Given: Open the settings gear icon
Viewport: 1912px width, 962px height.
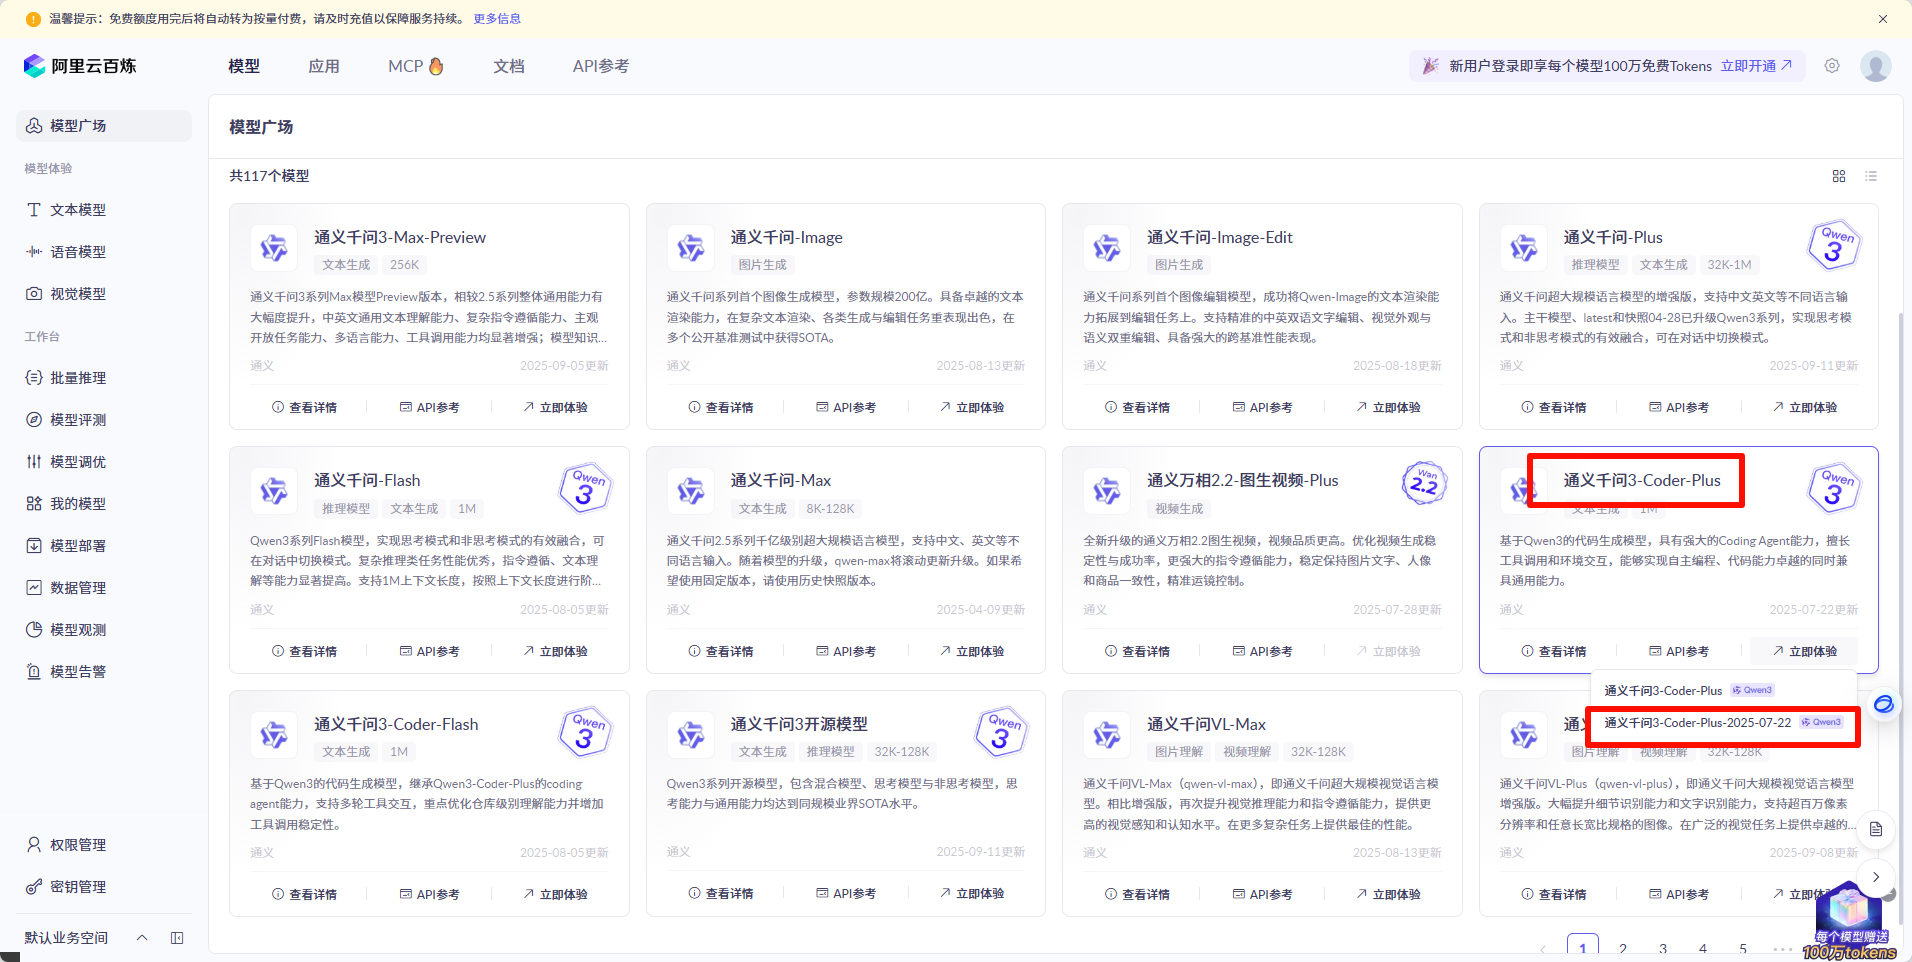Looking at the screenshot, I should [x=1832, y=66].
